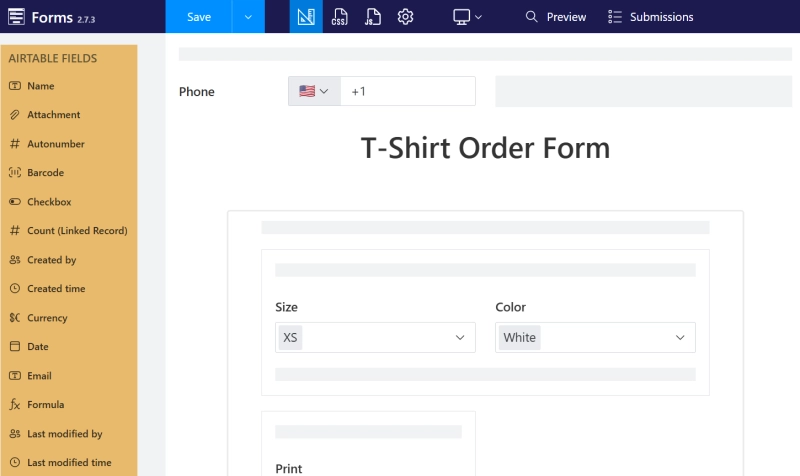This screenshot has height=476, width=800.
Task: Click the XS selected tag
Action: click(x=290, y=337)
